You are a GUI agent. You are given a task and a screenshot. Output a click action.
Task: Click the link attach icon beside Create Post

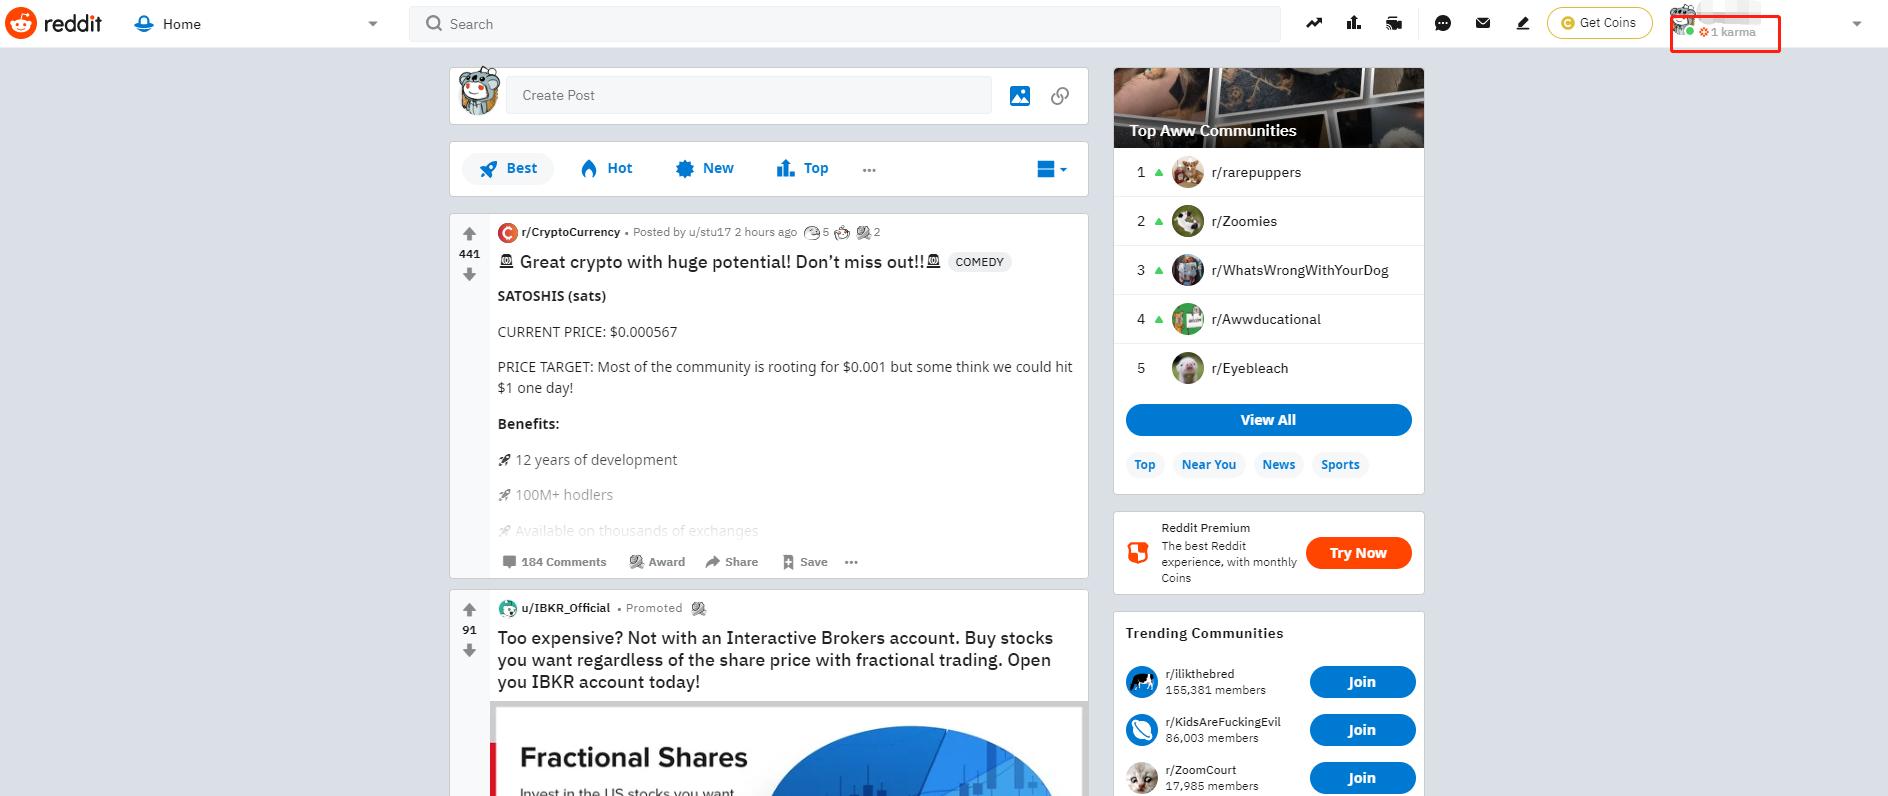[1060, 96]
